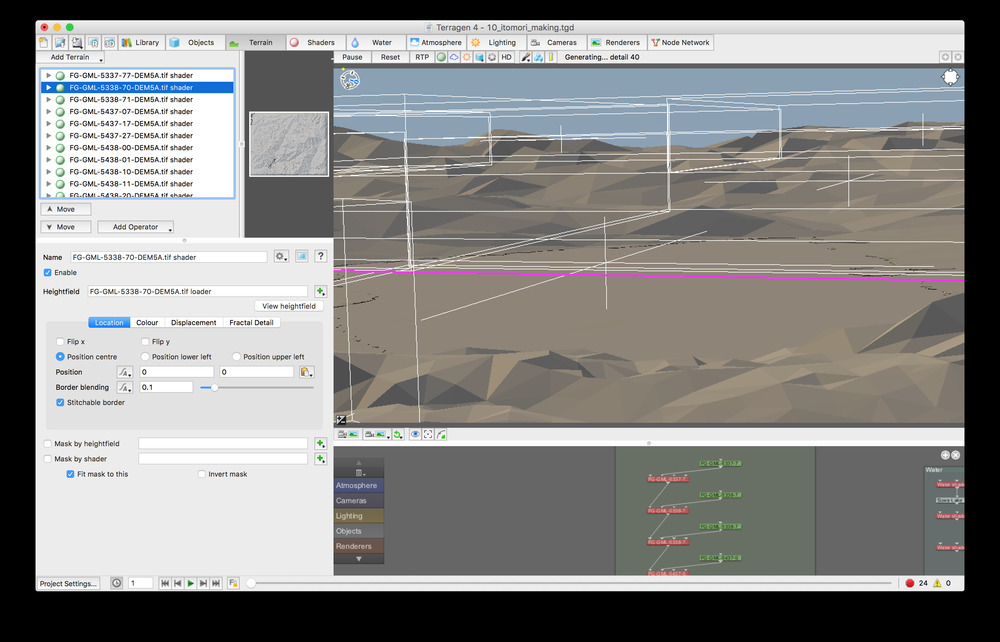Click the clock icon in the timeline bar

(117, 583)
